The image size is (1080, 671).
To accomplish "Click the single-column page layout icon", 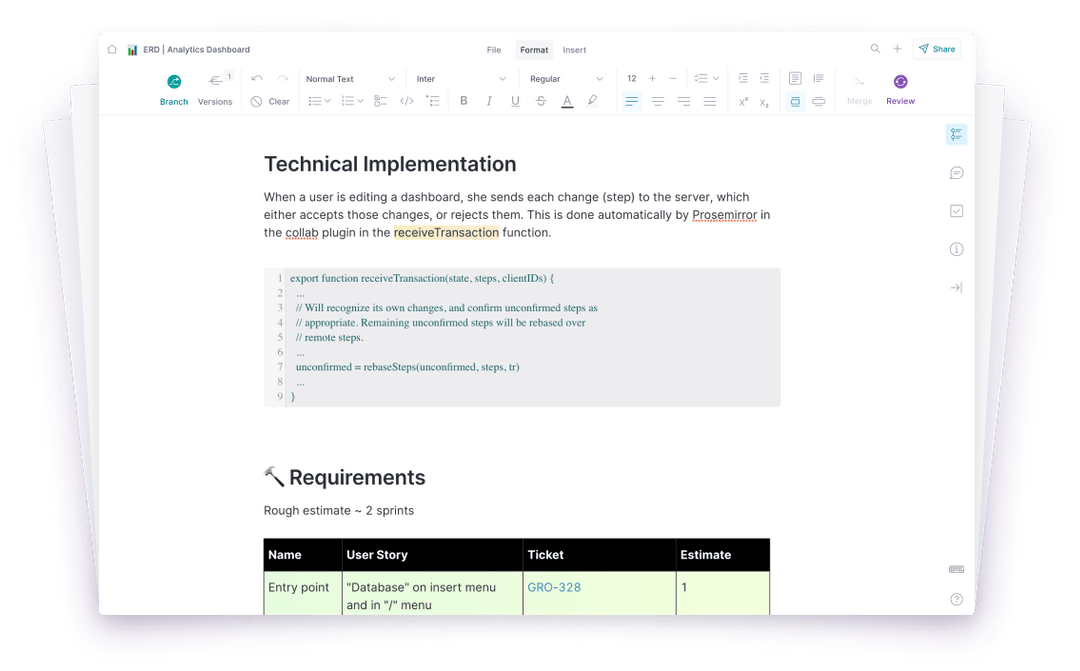I will pos(795,79).
